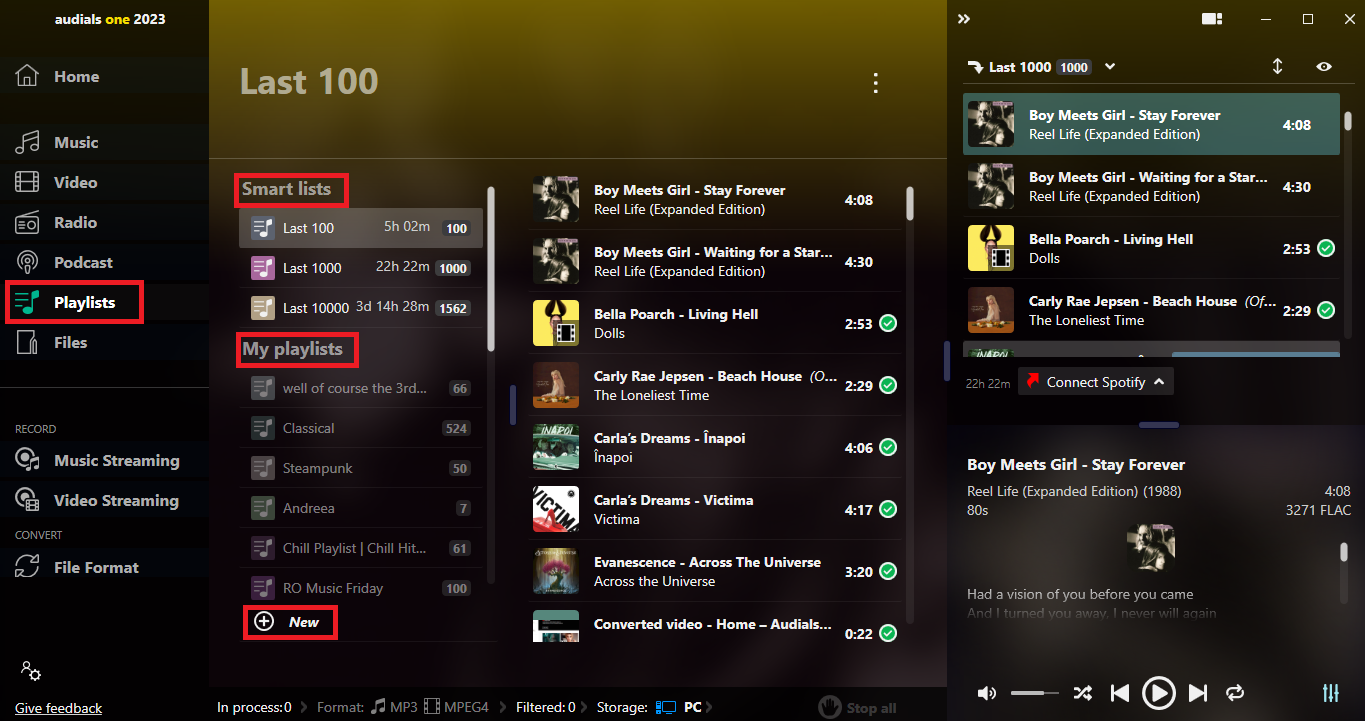Viewport: 1365px width, 721px height.
Task: Select Stay Forever in the right queue
Action: [1151, 125]
